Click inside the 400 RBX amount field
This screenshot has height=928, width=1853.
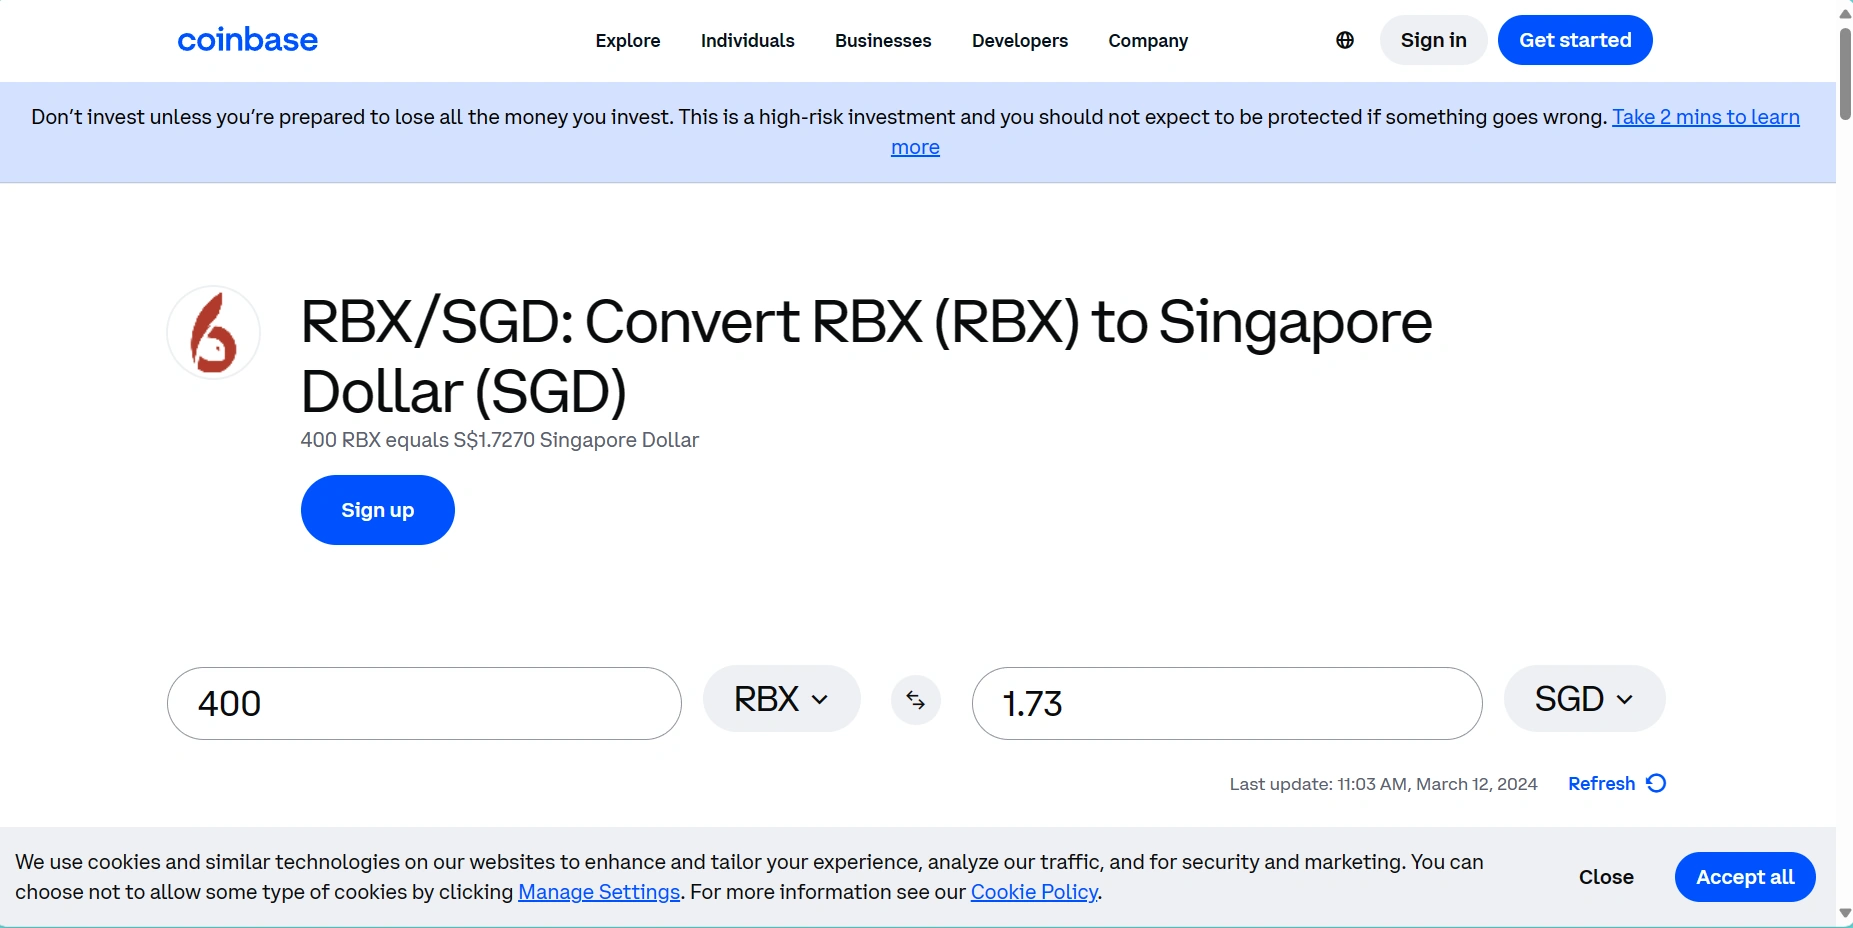423,703
